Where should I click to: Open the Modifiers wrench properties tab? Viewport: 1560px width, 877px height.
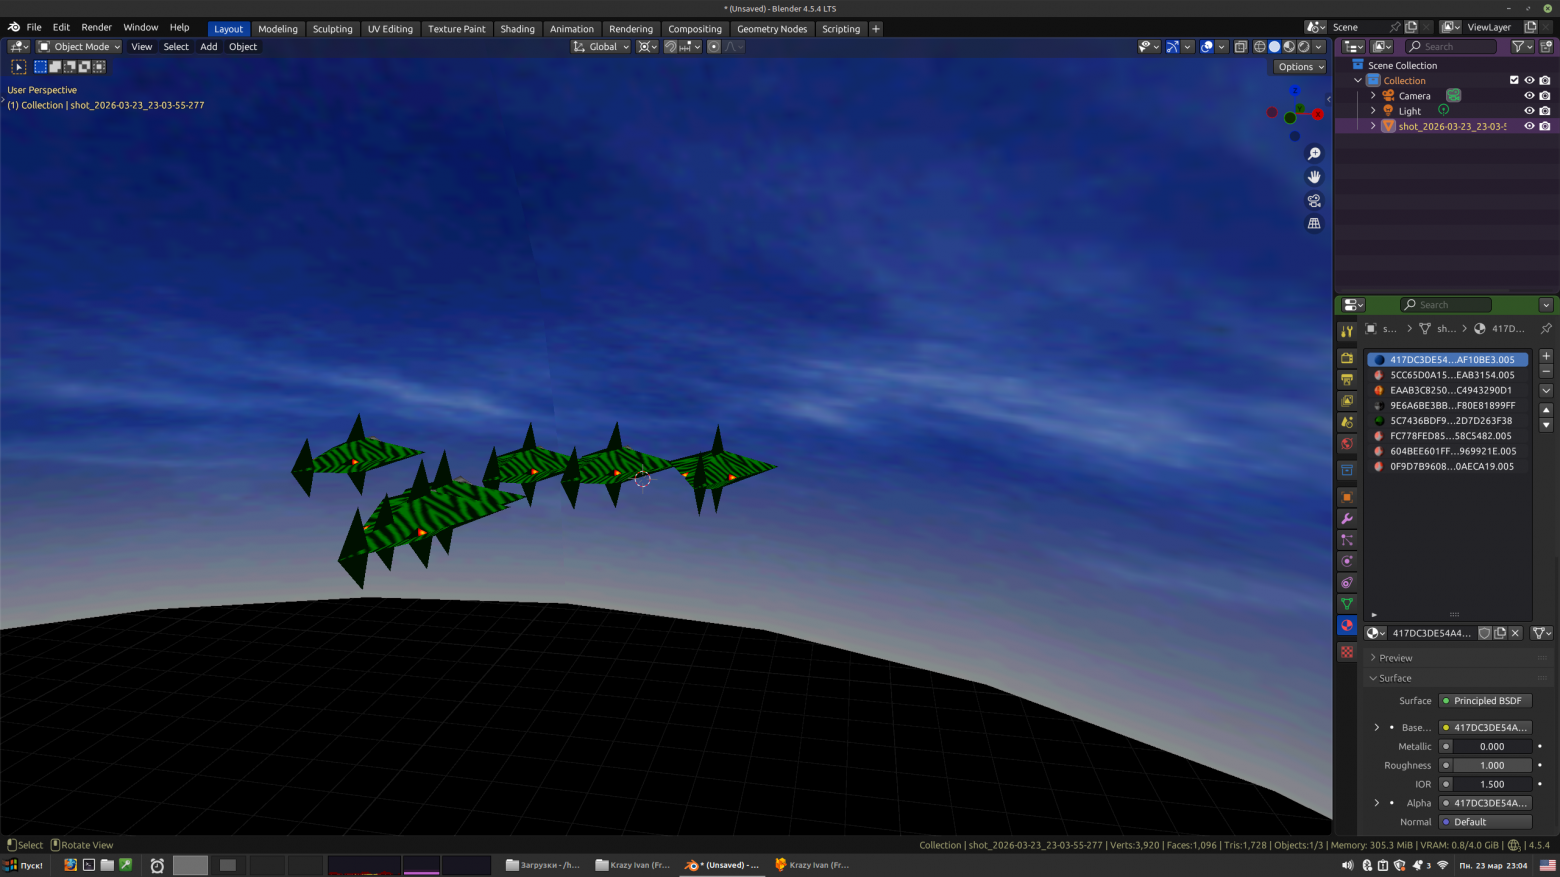[1347, 518]
